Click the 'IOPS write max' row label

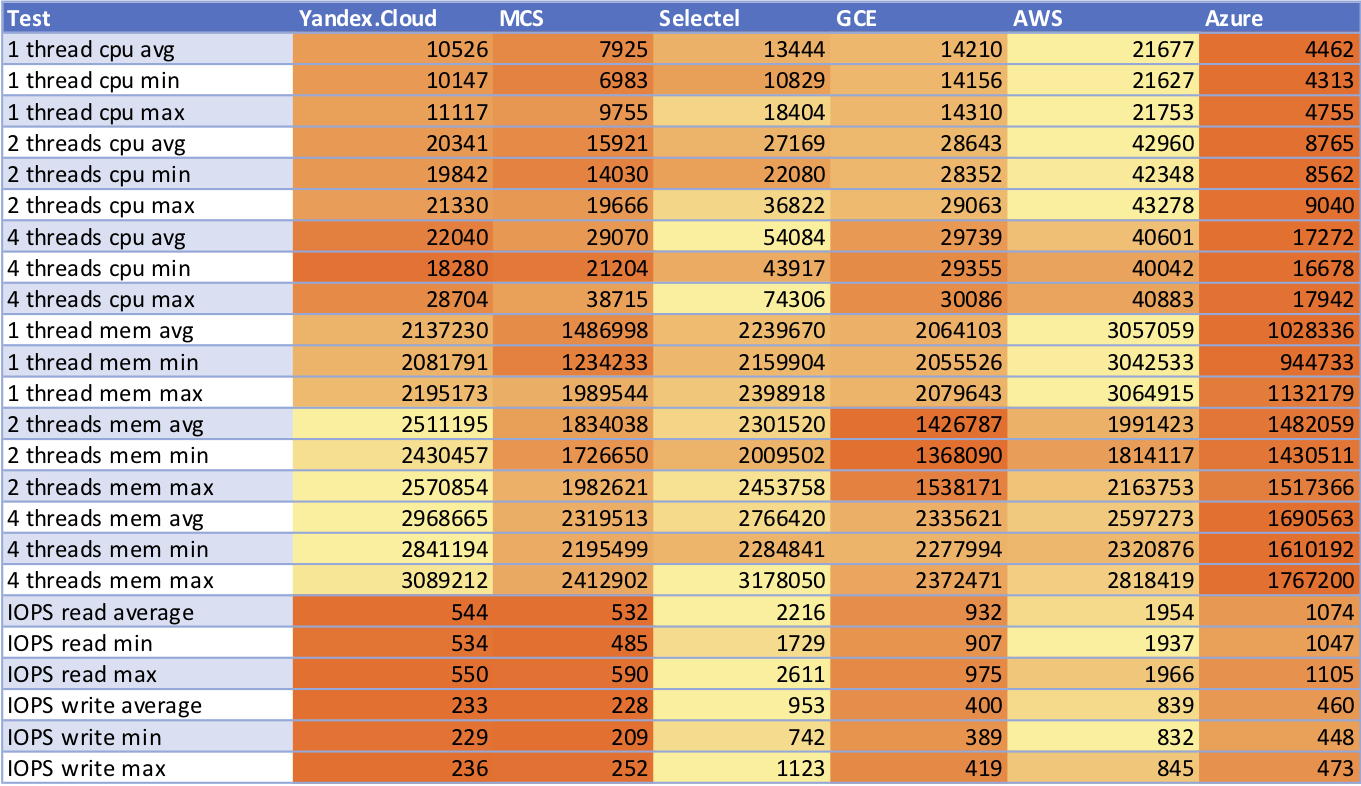pos(147,768)
